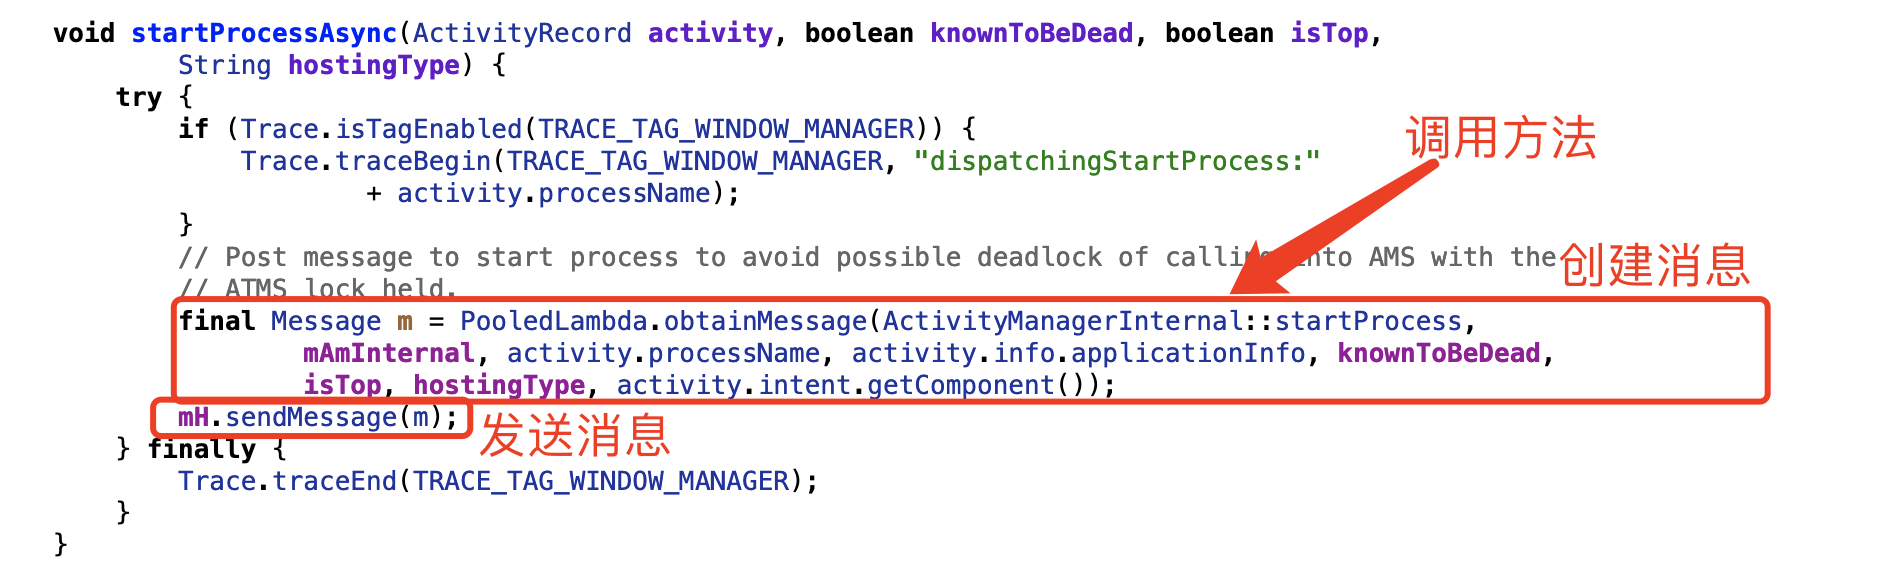
Task: Click activity.info.applicationInfo argument
Action: tap(1078, 353)
